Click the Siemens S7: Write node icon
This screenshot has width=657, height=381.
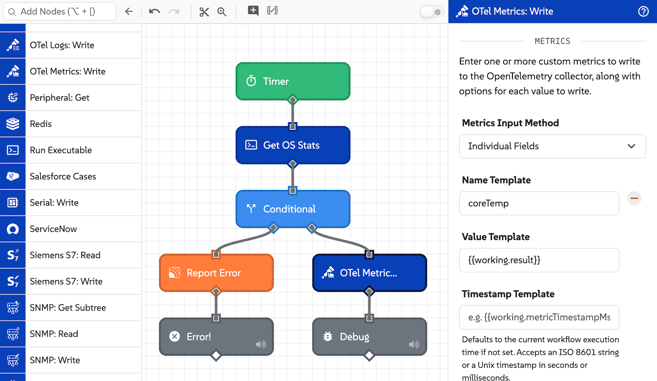click(x=13, y=281)
